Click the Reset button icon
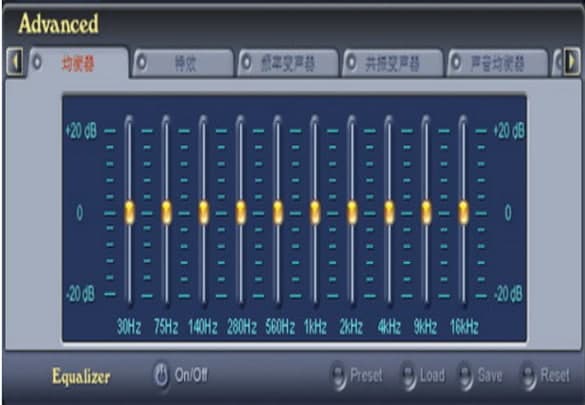Image resolution: width=585 pixels, height=405 pixels. coord(528,376)
